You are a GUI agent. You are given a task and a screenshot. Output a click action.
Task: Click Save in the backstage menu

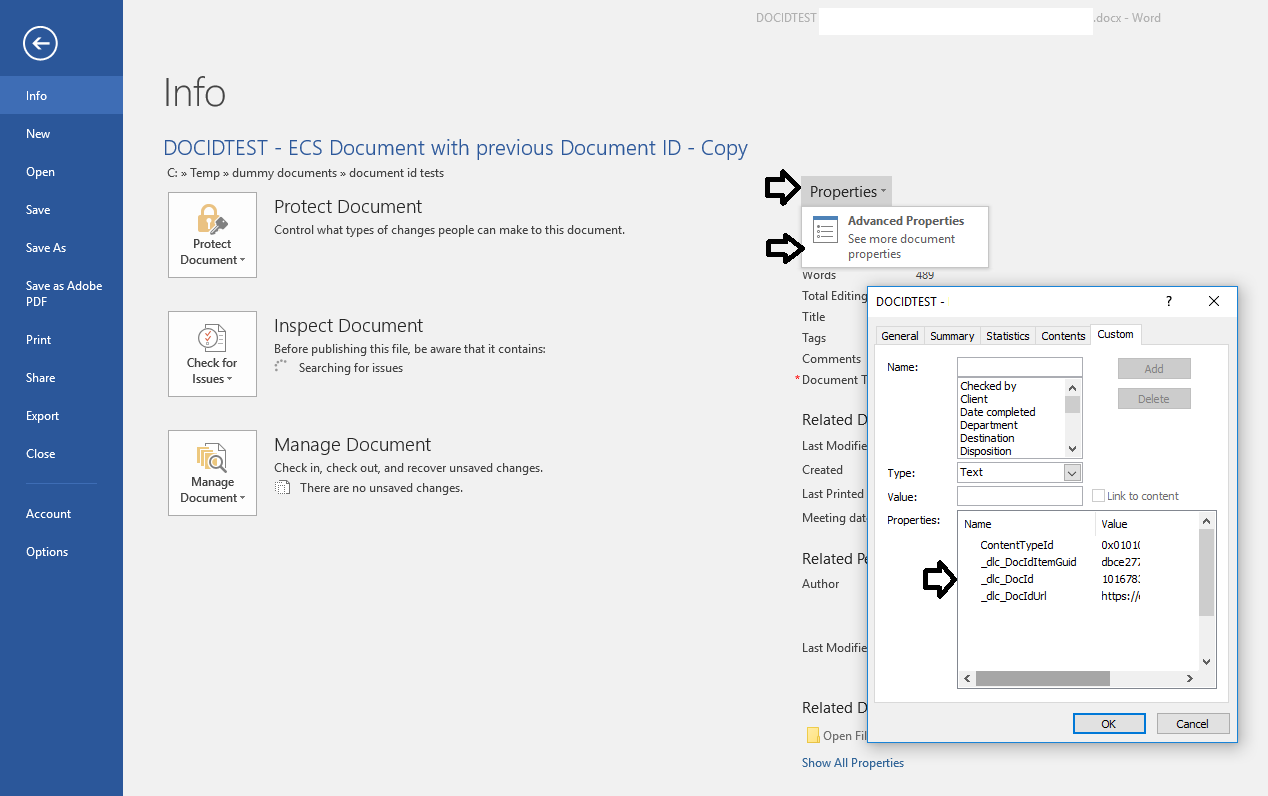[61, 210]
